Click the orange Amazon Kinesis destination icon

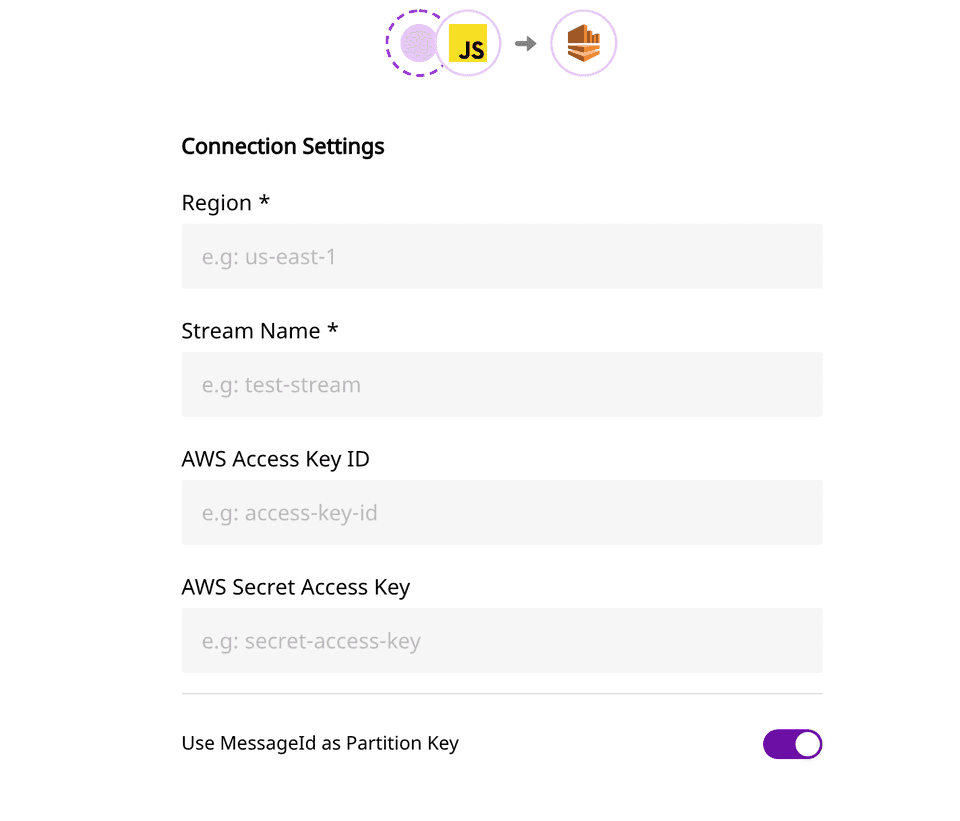point(583,44)
